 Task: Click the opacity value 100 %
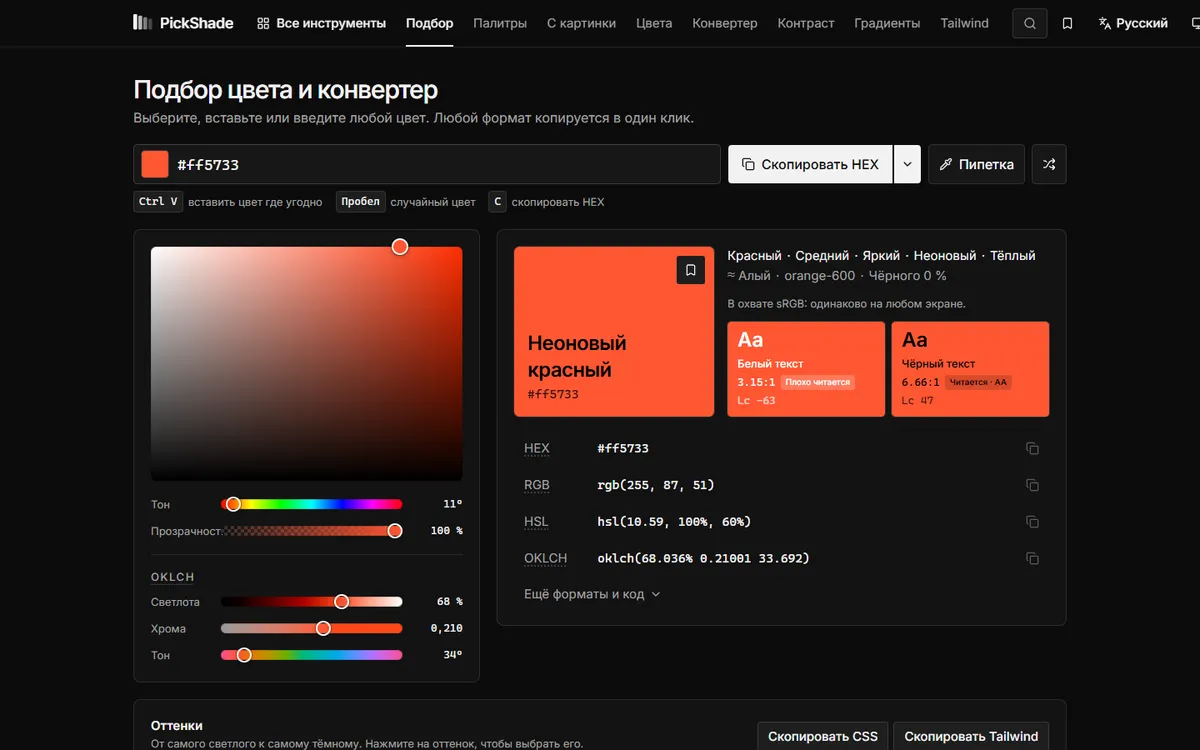446,531
